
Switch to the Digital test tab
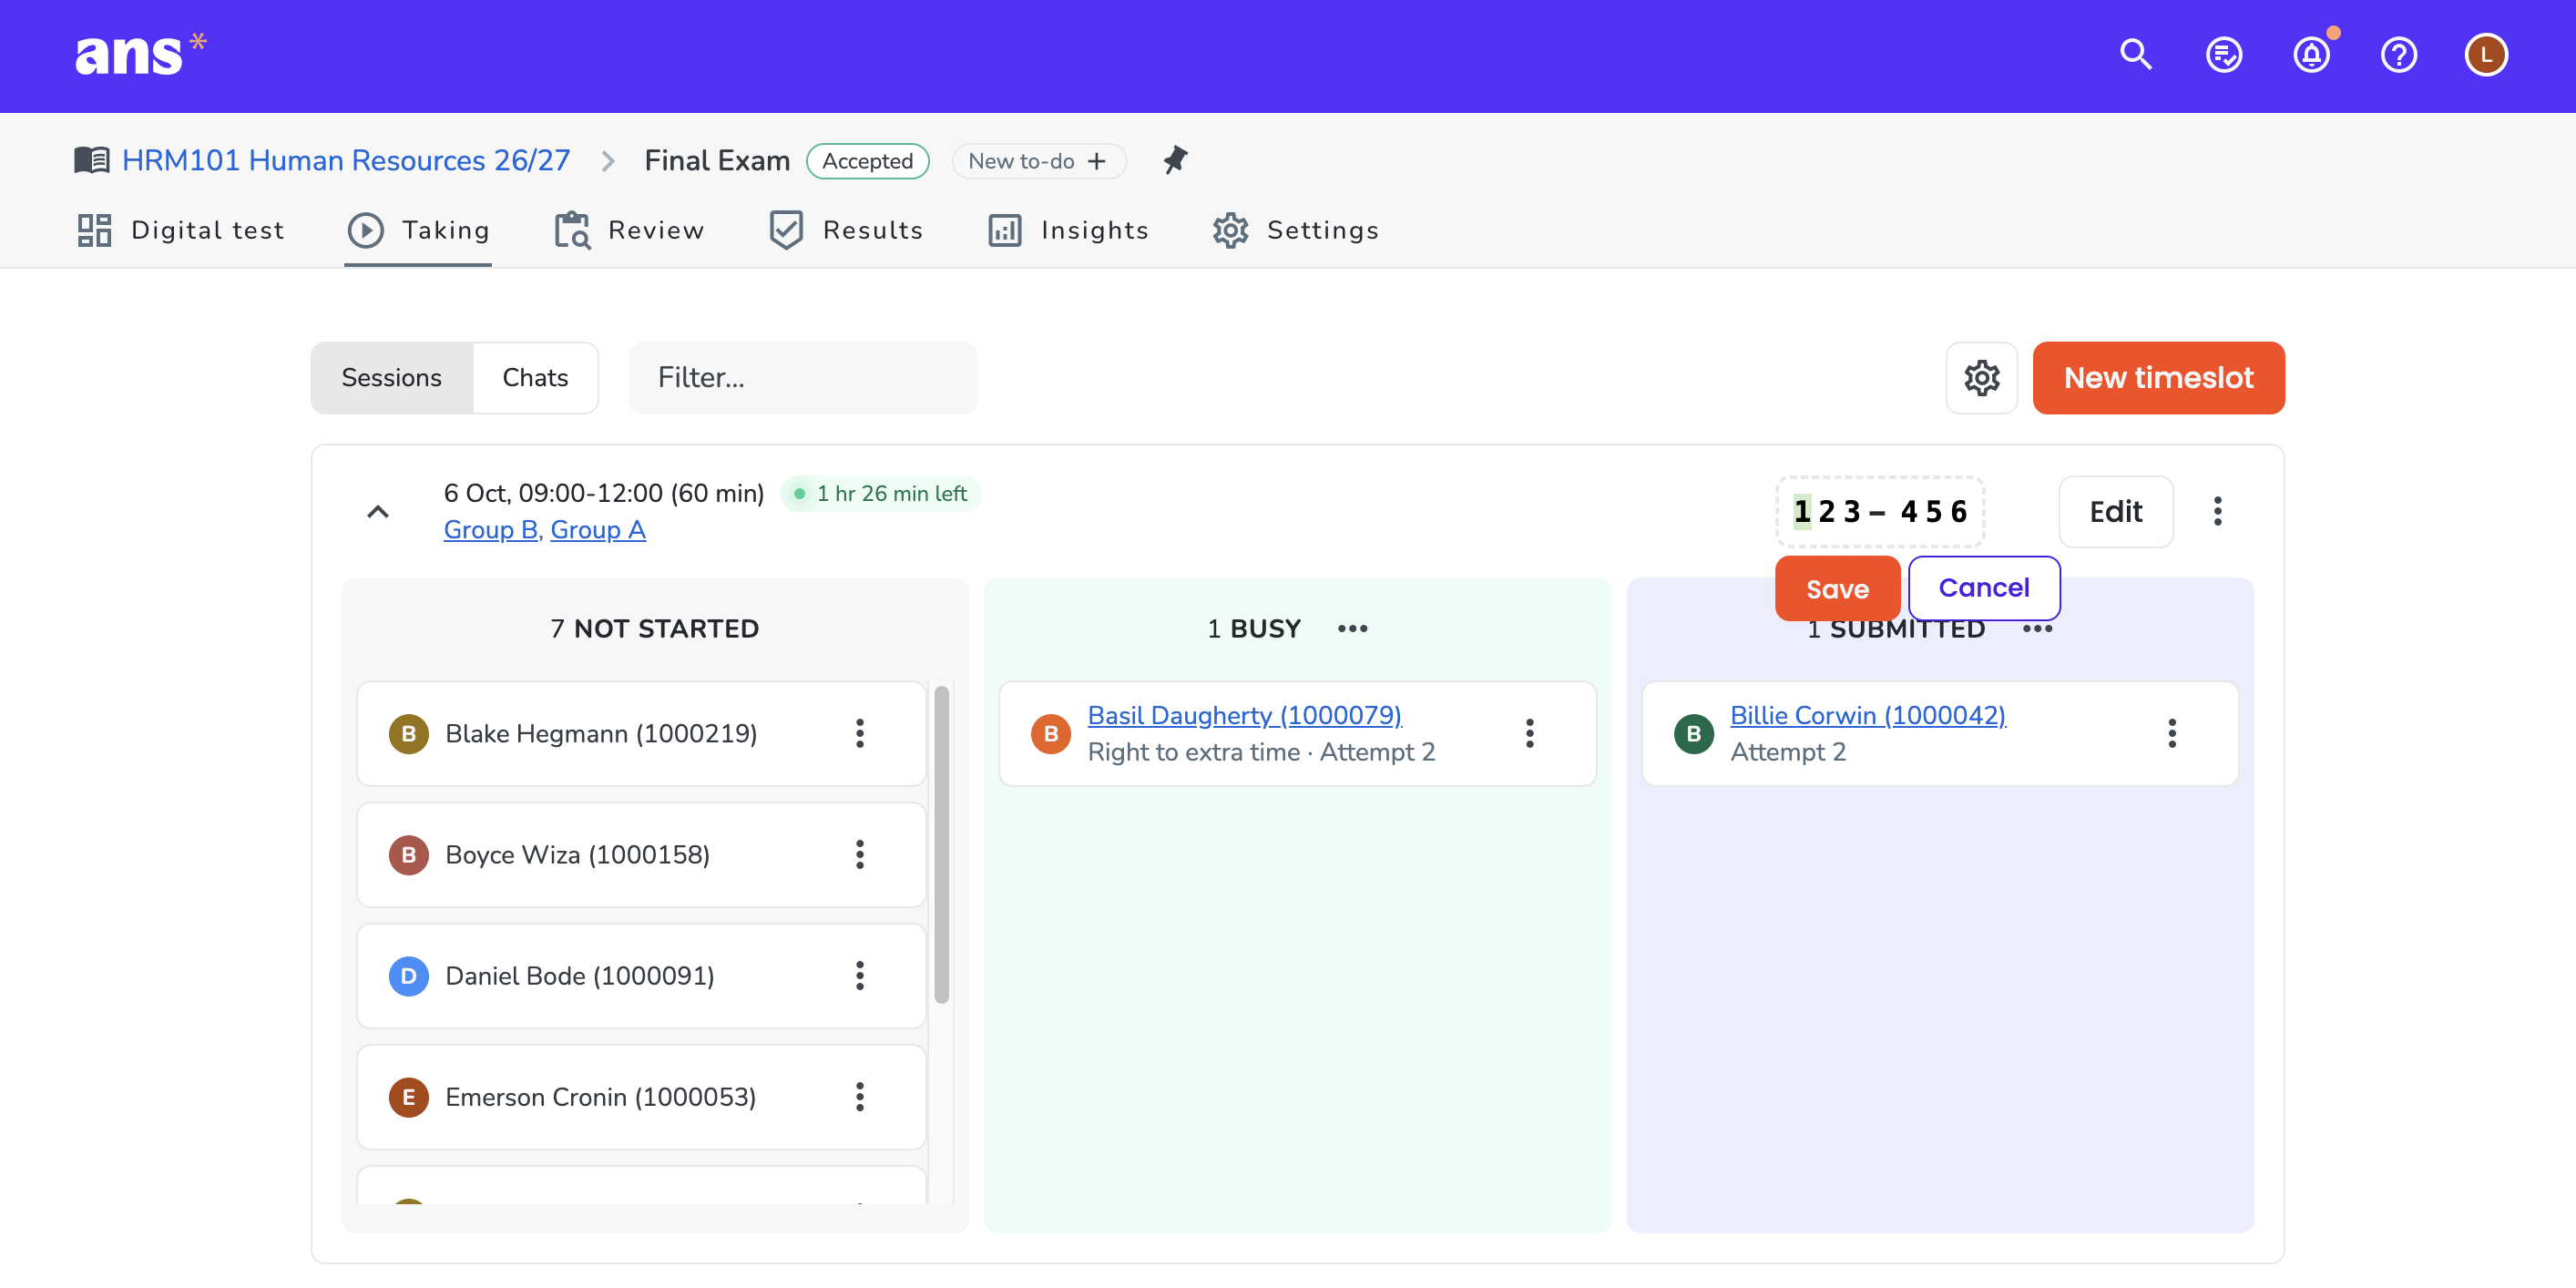pos(180,230)
